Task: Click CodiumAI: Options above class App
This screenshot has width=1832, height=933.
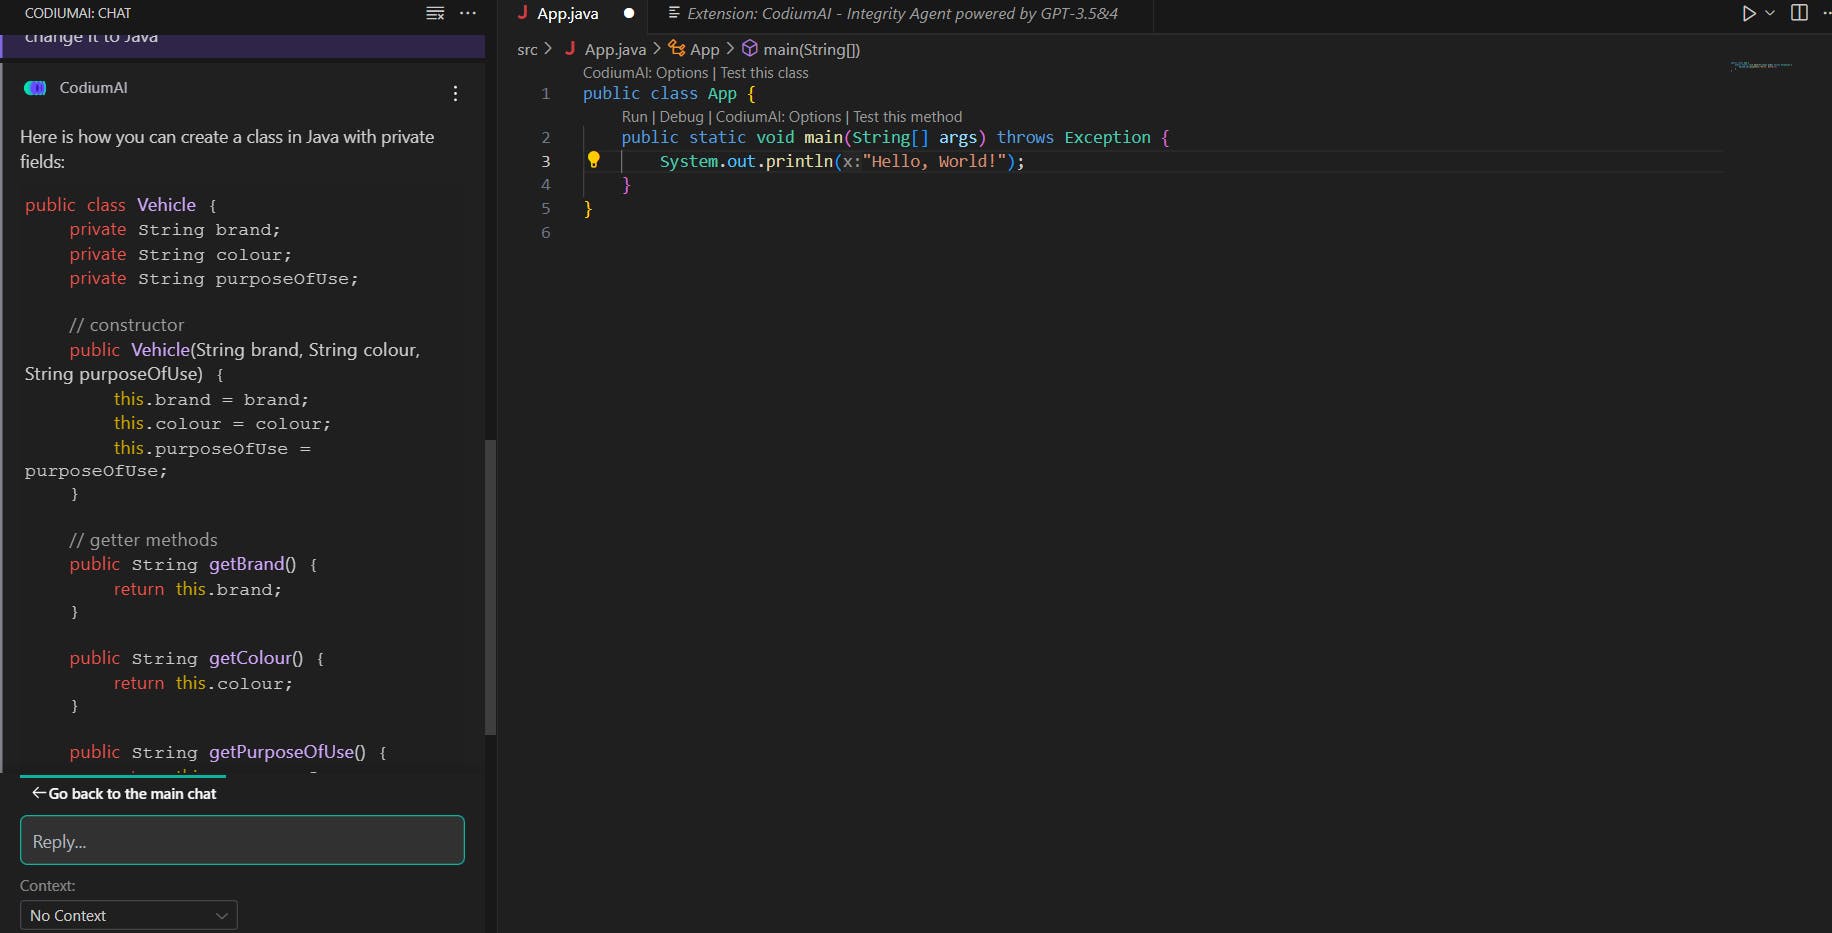Action: 645,73
